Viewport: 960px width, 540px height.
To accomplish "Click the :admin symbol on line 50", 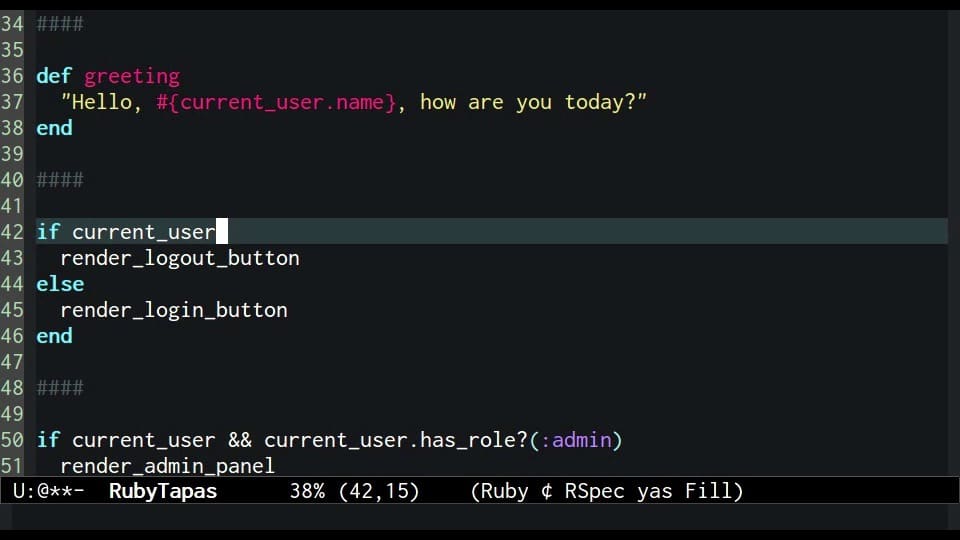I will (576, 440).
